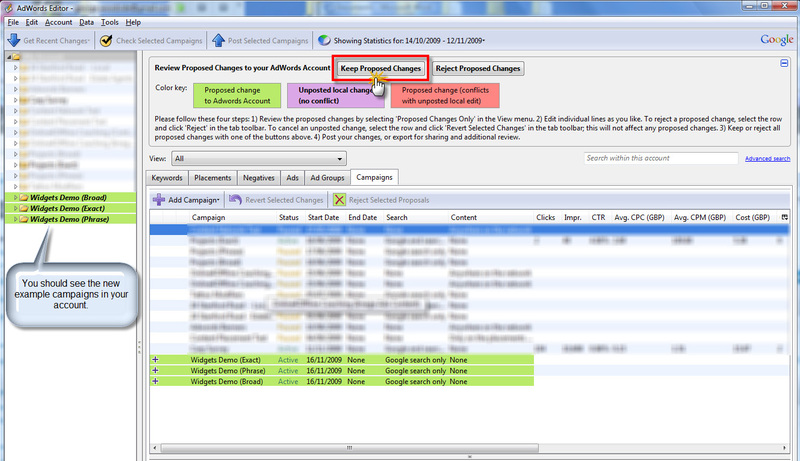
Task: Click the AdWords Editor title bar app icon
Action: pyautogui.click(x=8, y=8)
